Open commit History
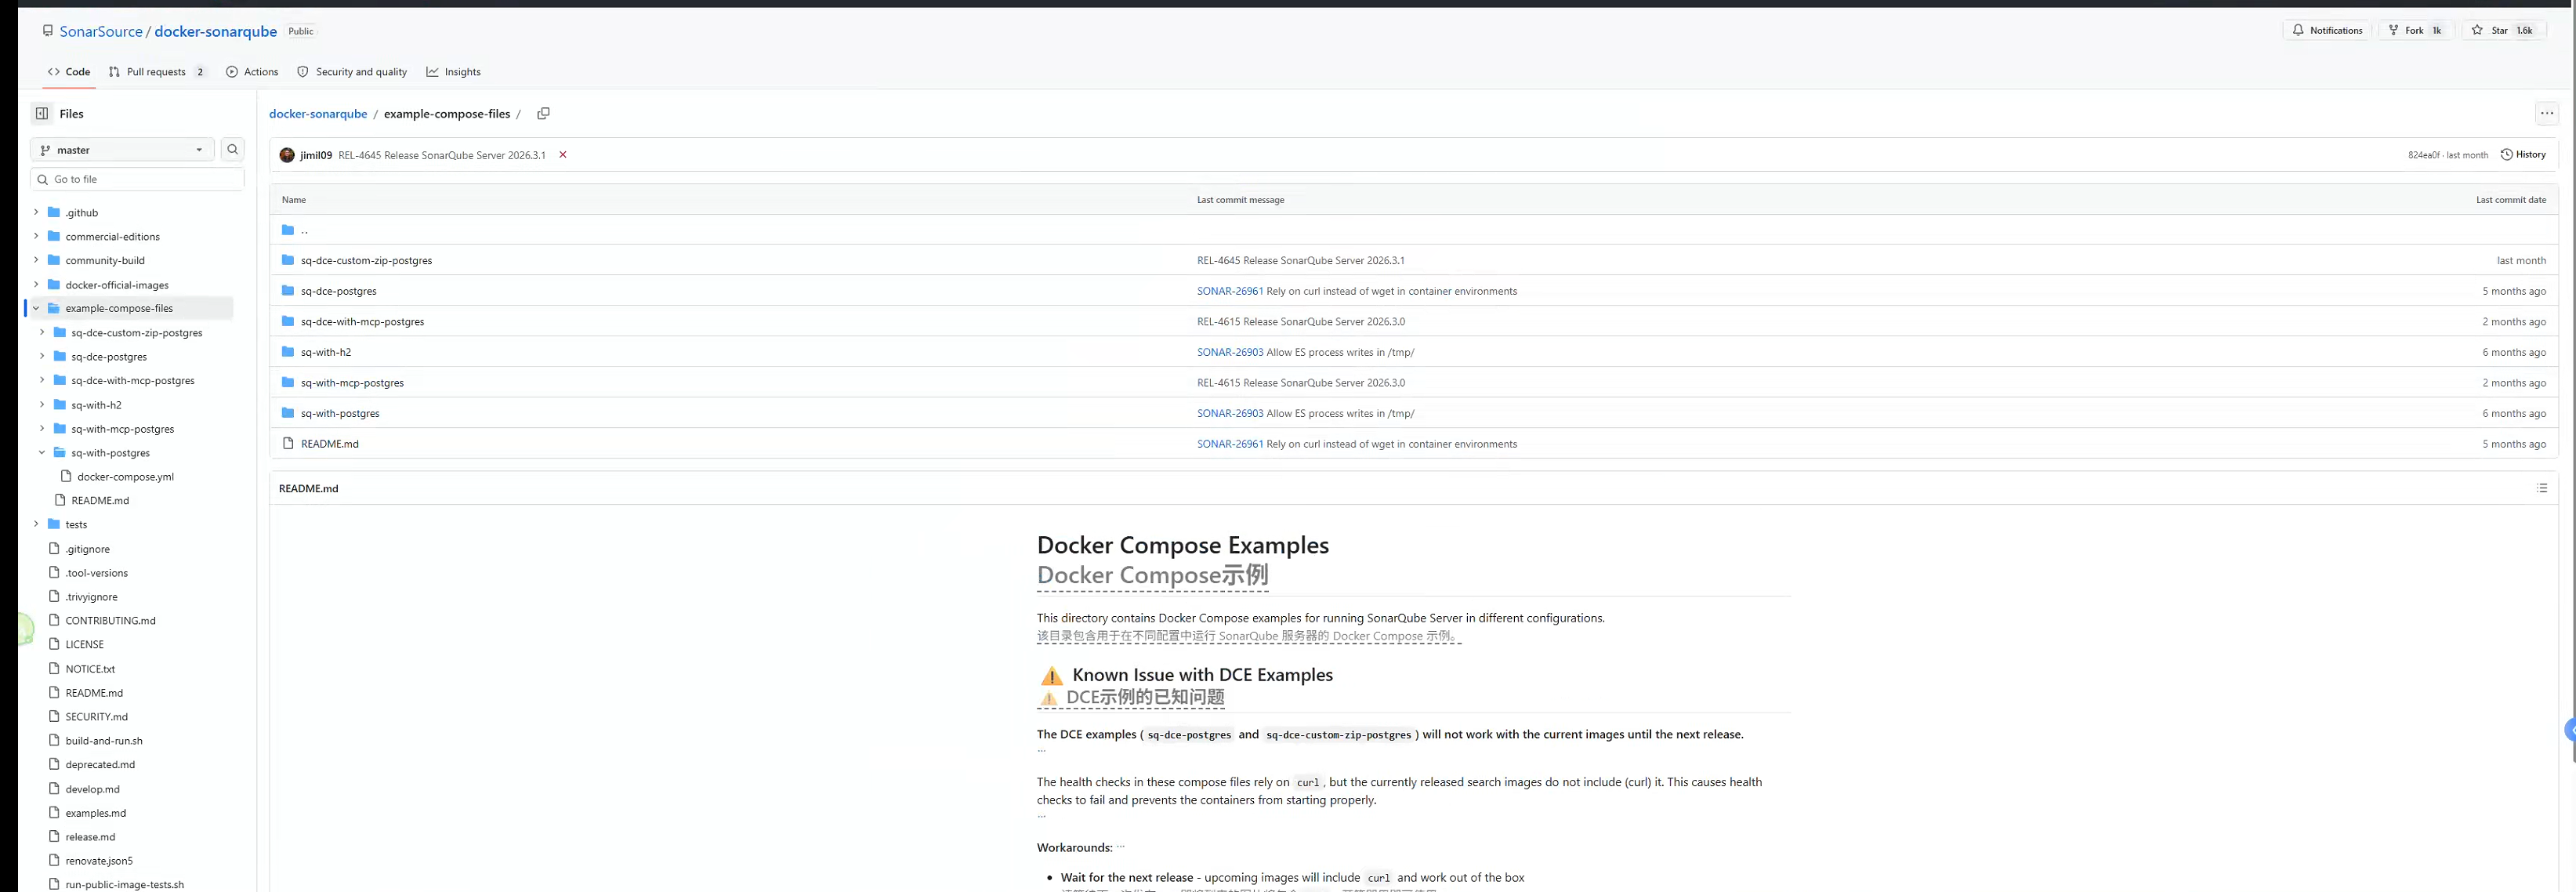This screenshot has width=2576, height=892. tap(2523, 154)
